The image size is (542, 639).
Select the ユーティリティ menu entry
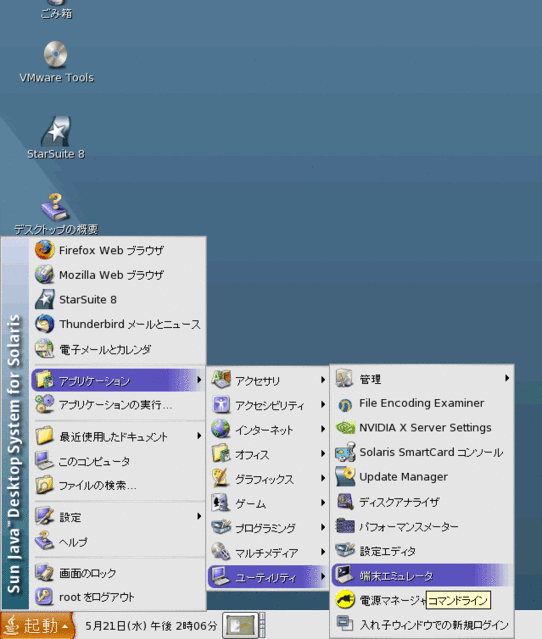pos(269,577)
